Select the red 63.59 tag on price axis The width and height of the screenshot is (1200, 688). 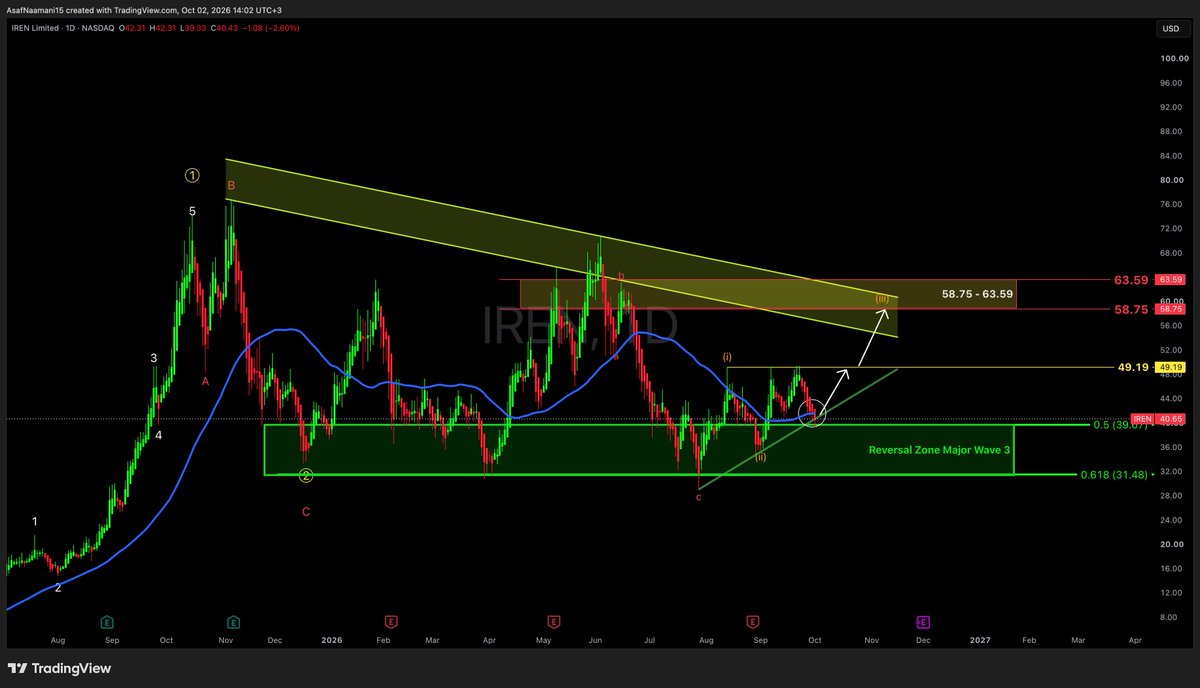[1170, 280]
